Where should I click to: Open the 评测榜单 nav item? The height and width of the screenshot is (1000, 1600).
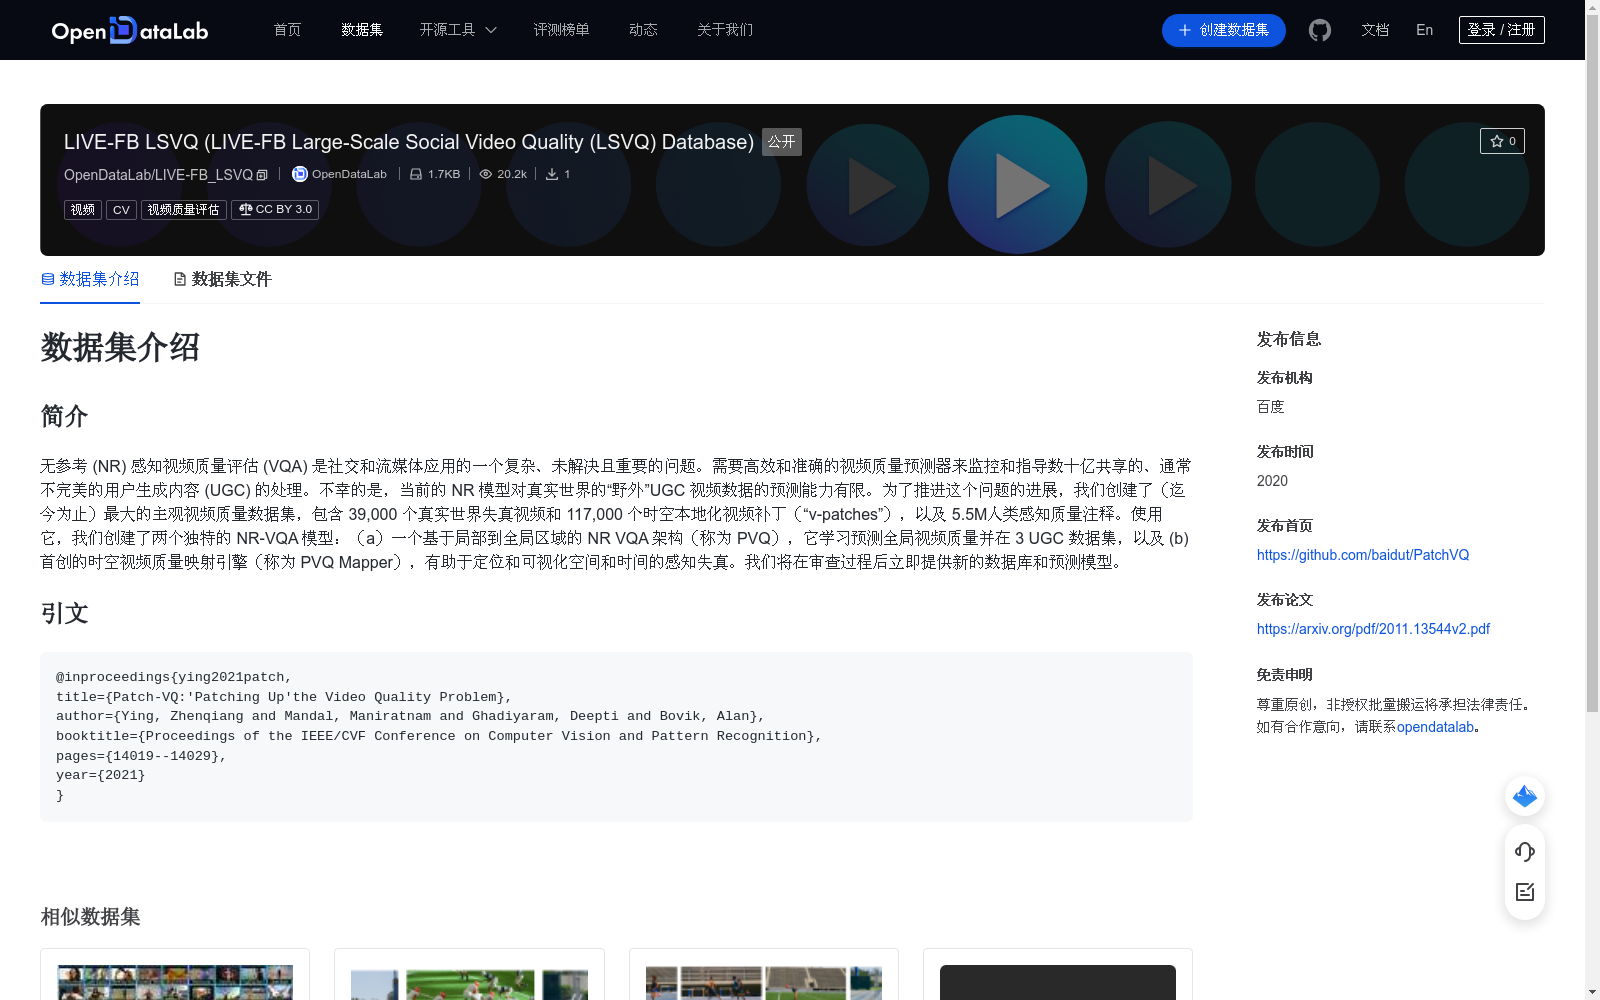click(x=561, y=30)
